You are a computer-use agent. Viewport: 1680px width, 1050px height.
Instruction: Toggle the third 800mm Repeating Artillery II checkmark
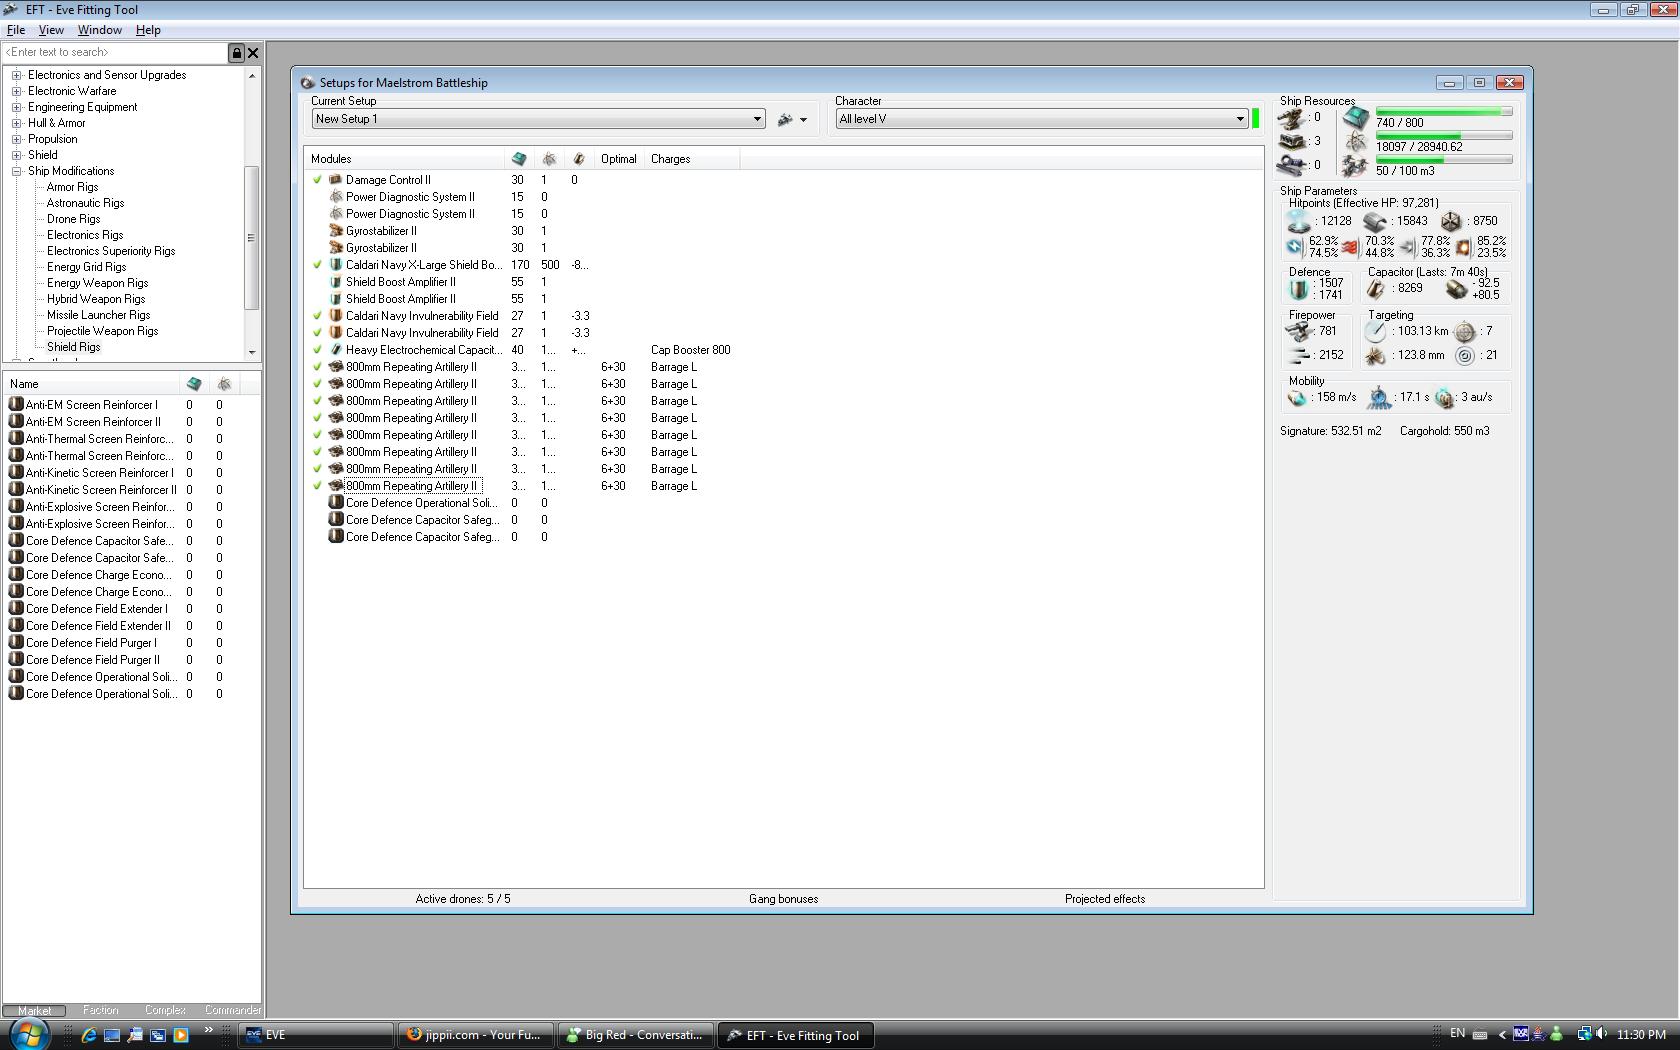[318, 401]
